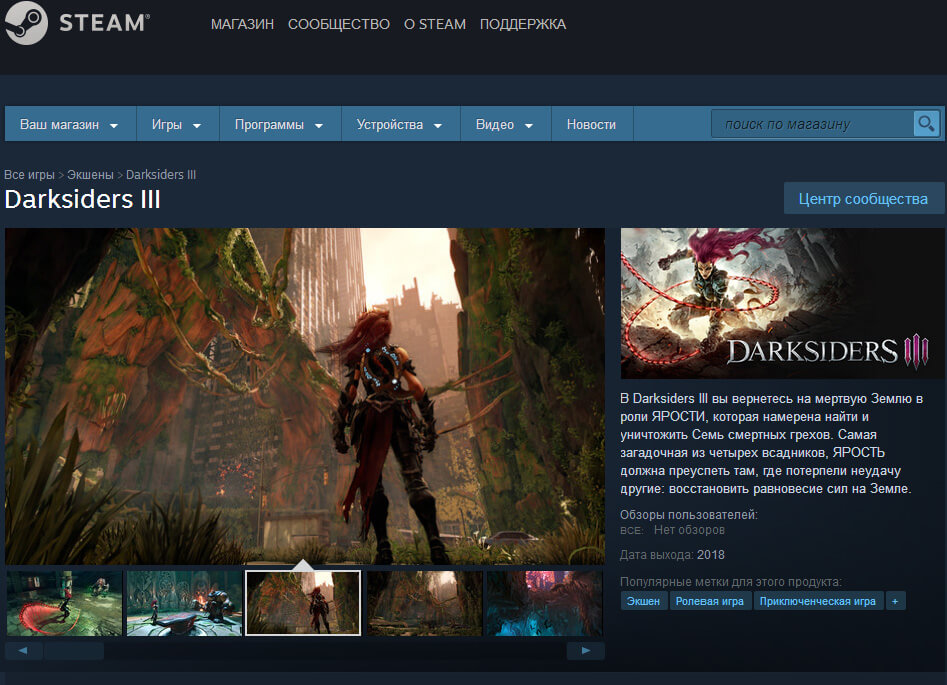947x685 pixels.
Task: Click the store search magnifier icon
Action: pos(926,124)
